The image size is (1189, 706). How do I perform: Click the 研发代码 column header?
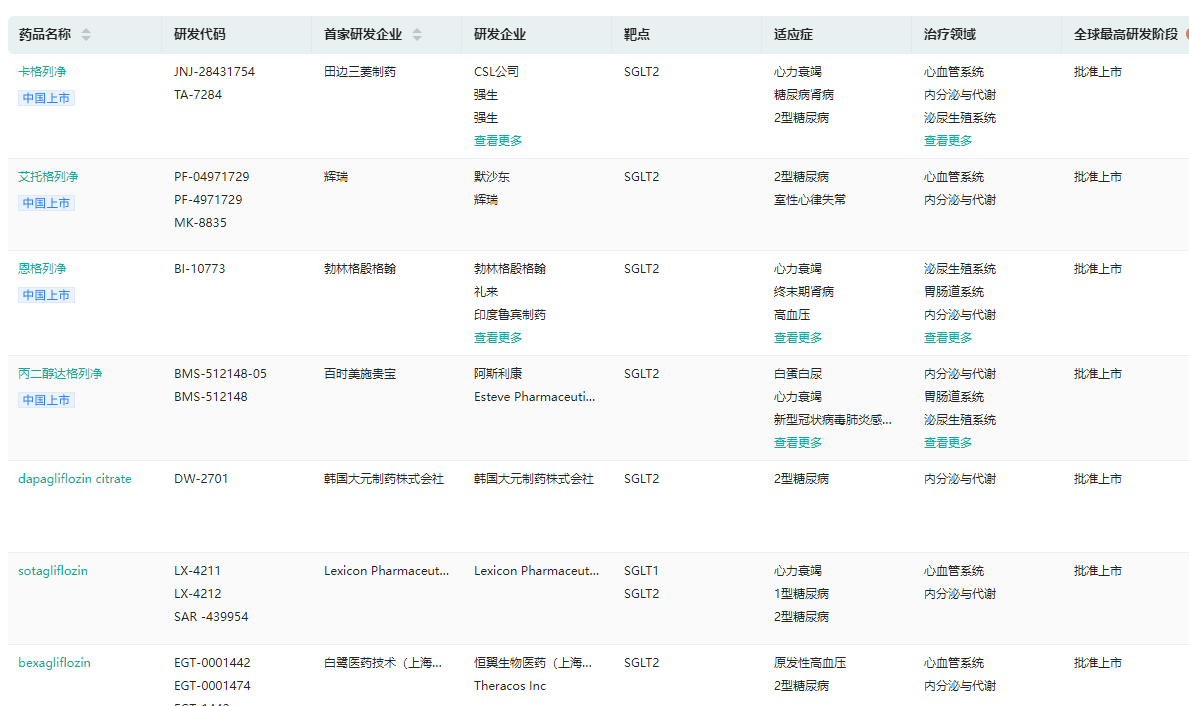(200, 35)
